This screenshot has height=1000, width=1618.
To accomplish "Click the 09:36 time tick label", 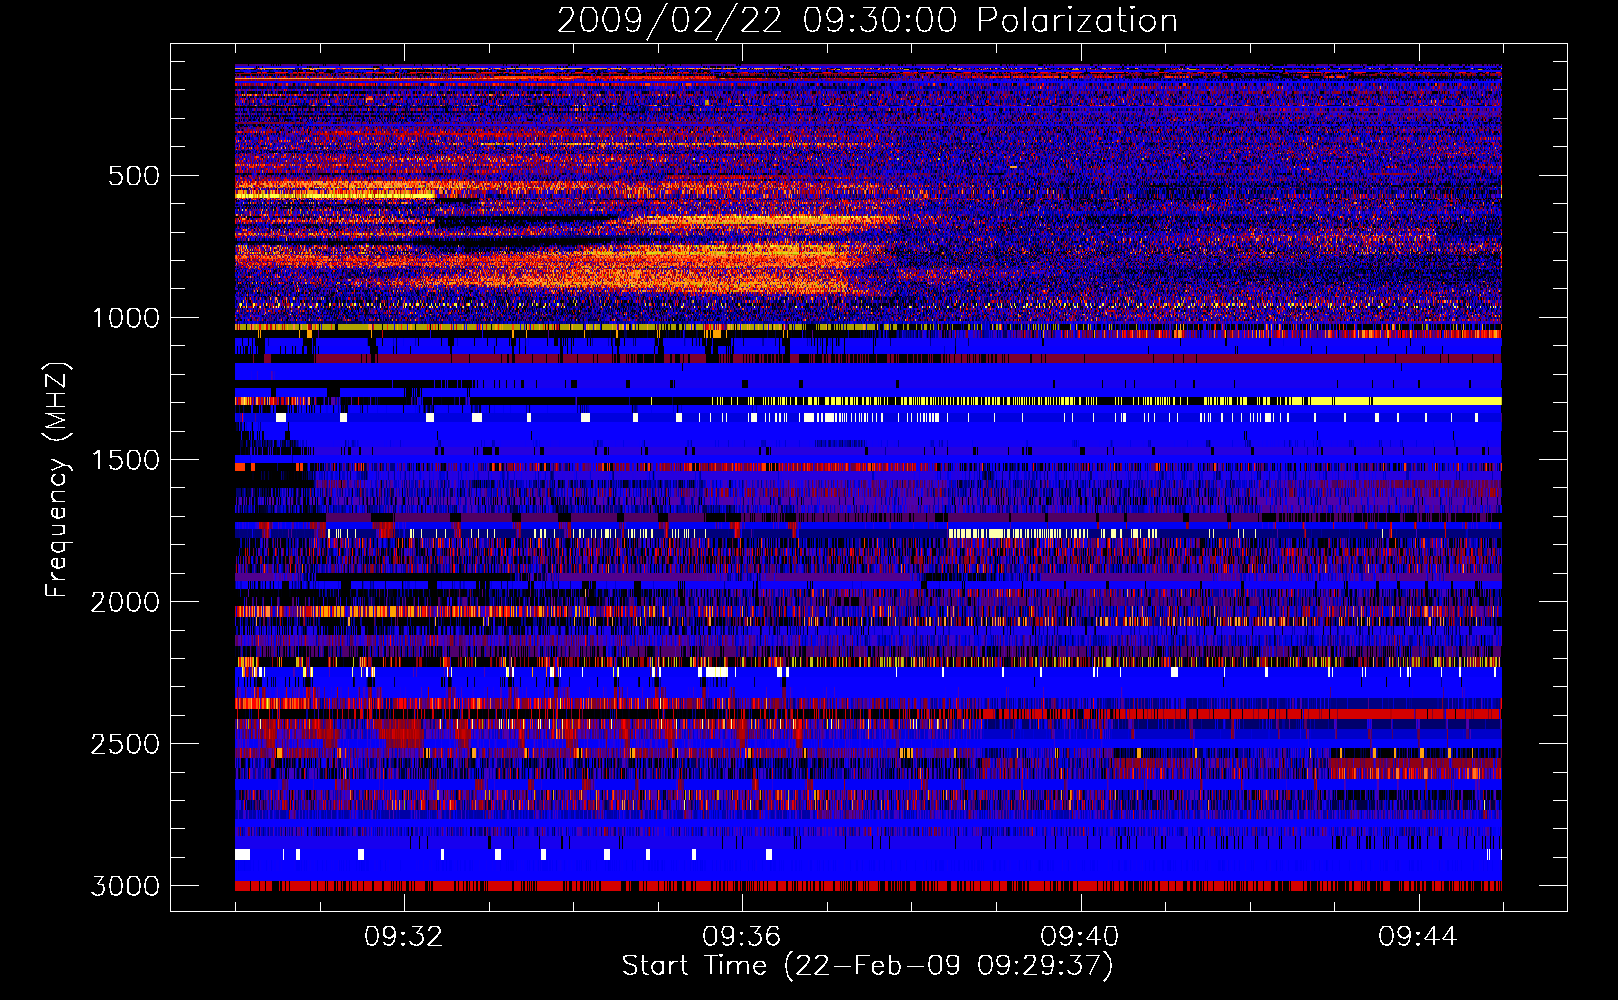I will [x=741, y=937].
